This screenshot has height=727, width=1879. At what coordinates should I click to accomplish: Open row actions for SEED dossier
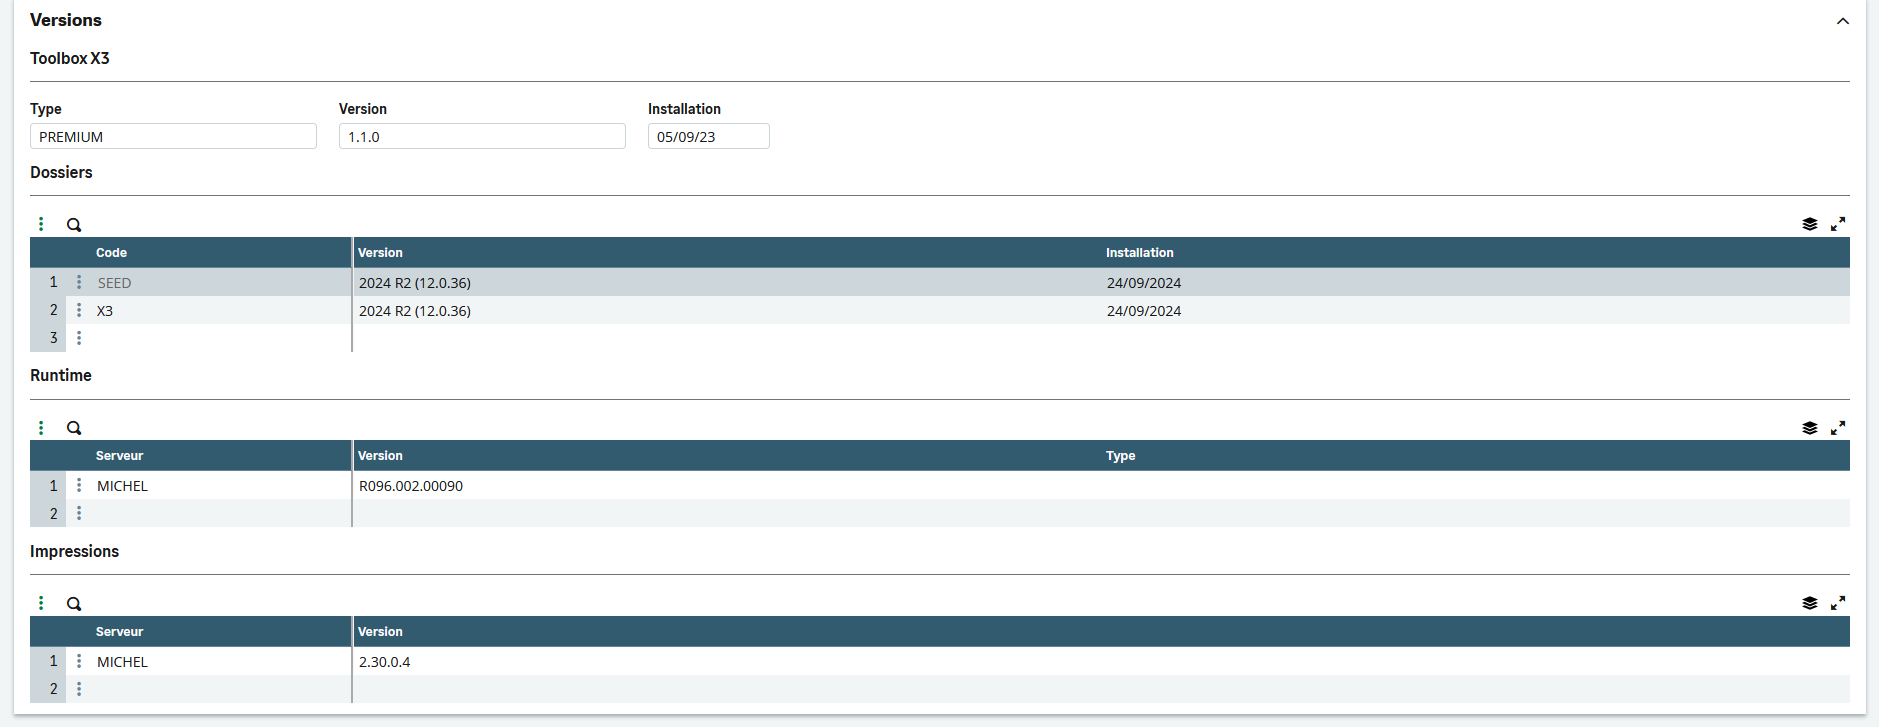tap(79, 282)
